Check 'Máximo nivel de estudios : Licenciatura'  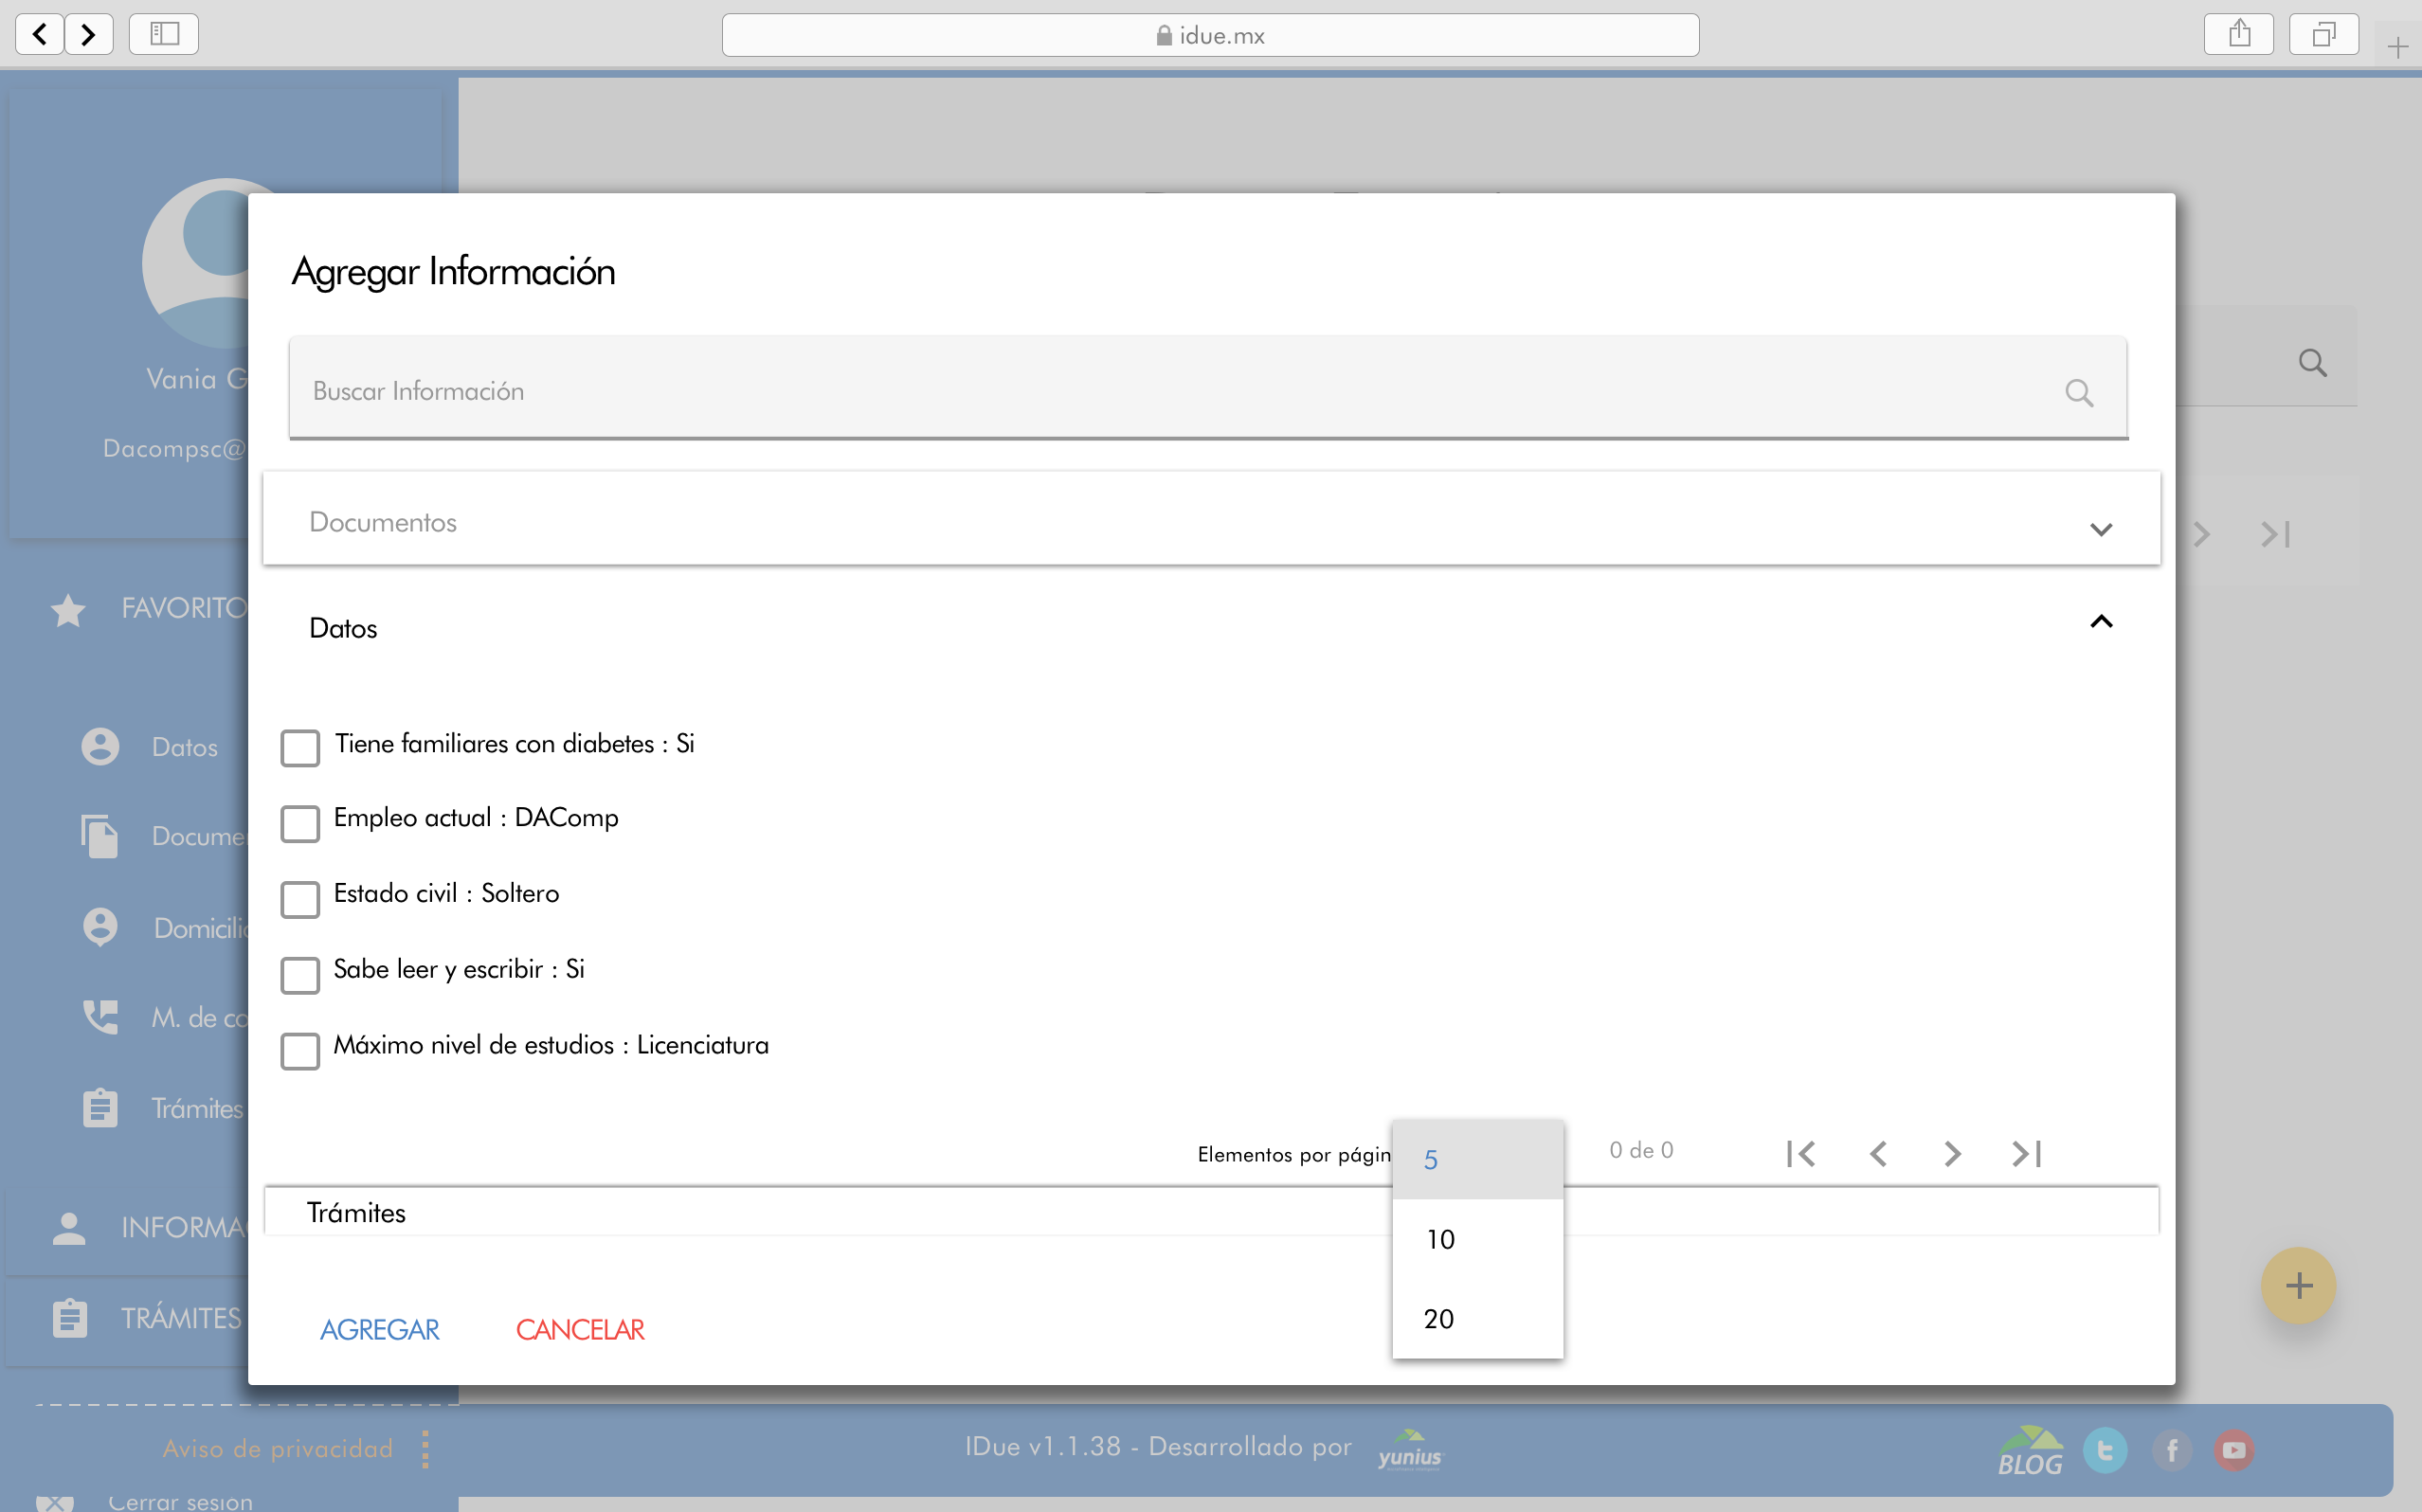[x=300, y=1050]
